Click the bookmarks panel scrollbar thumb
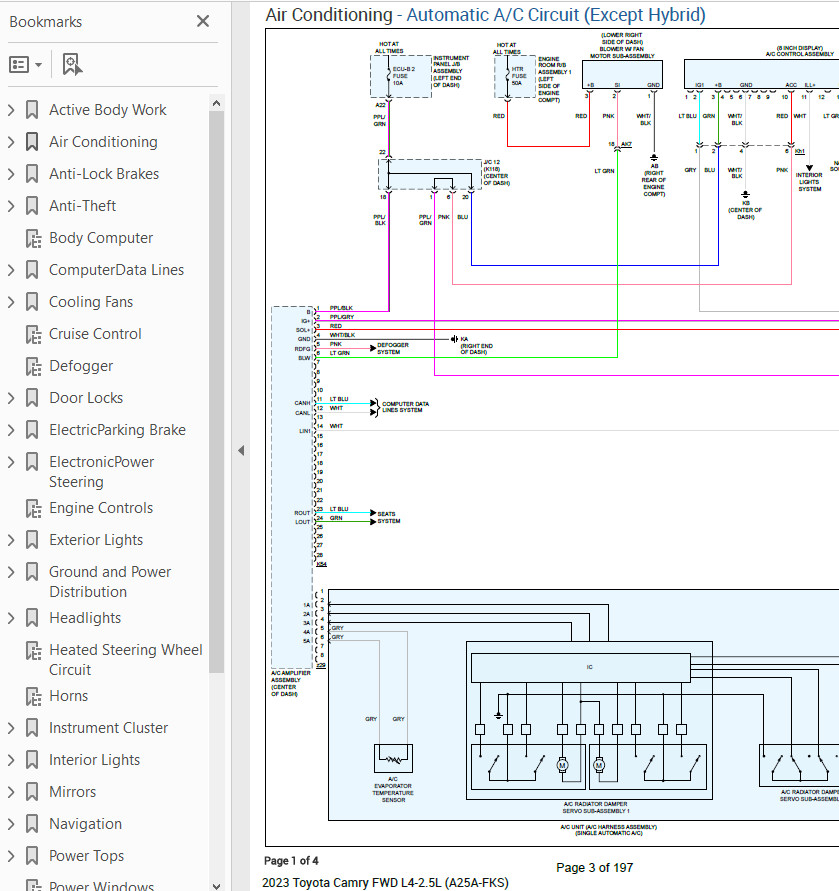The height and width of the screenshot is (891, 839). 216,392
